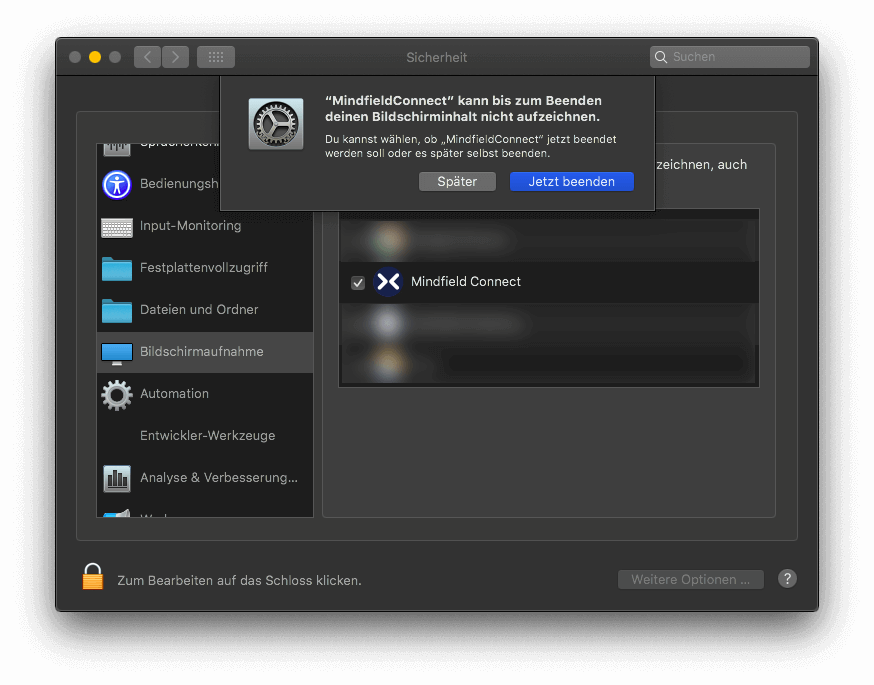Open the help question mark button

[787, 579]
